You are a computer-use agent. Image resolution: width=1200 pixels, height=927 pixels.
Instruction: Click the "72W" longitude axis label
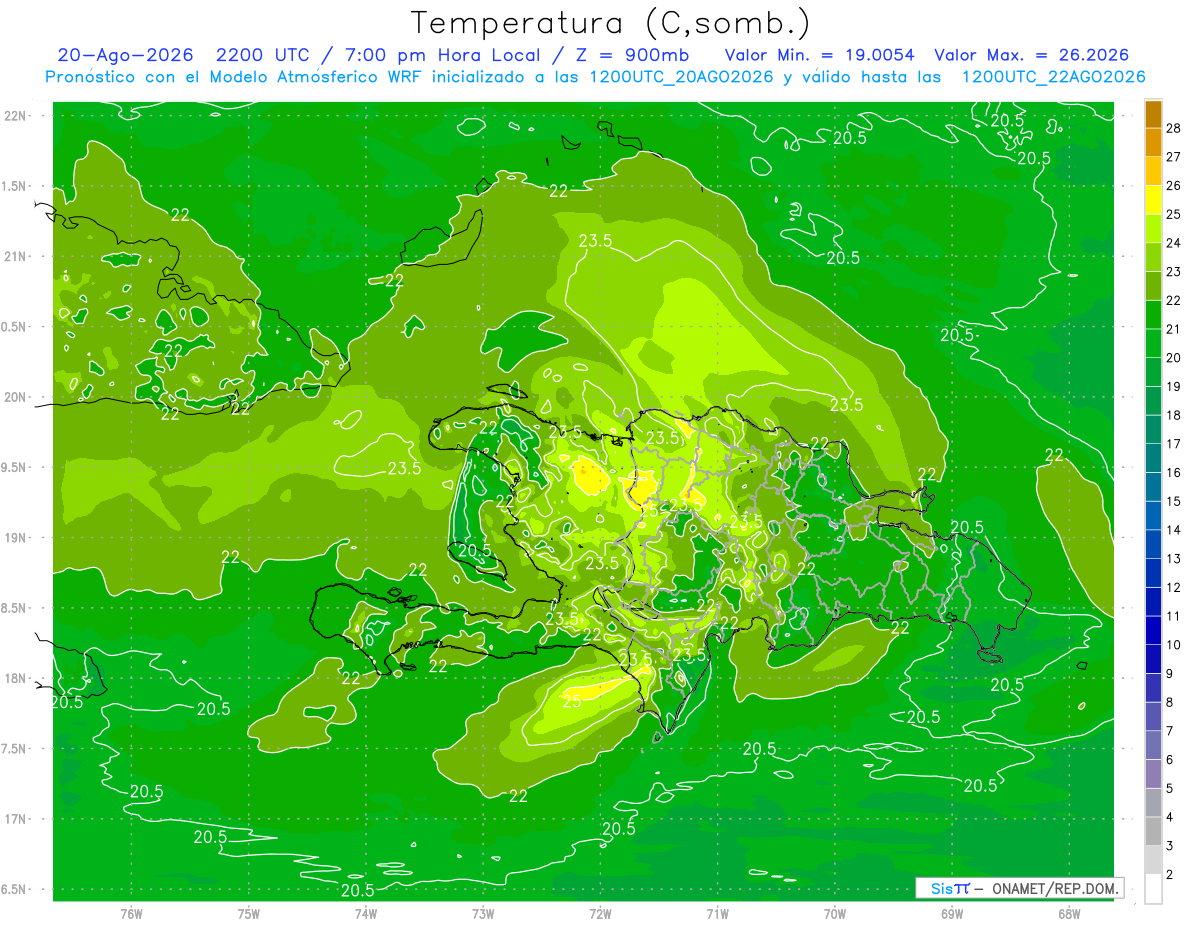coord(600,913)
